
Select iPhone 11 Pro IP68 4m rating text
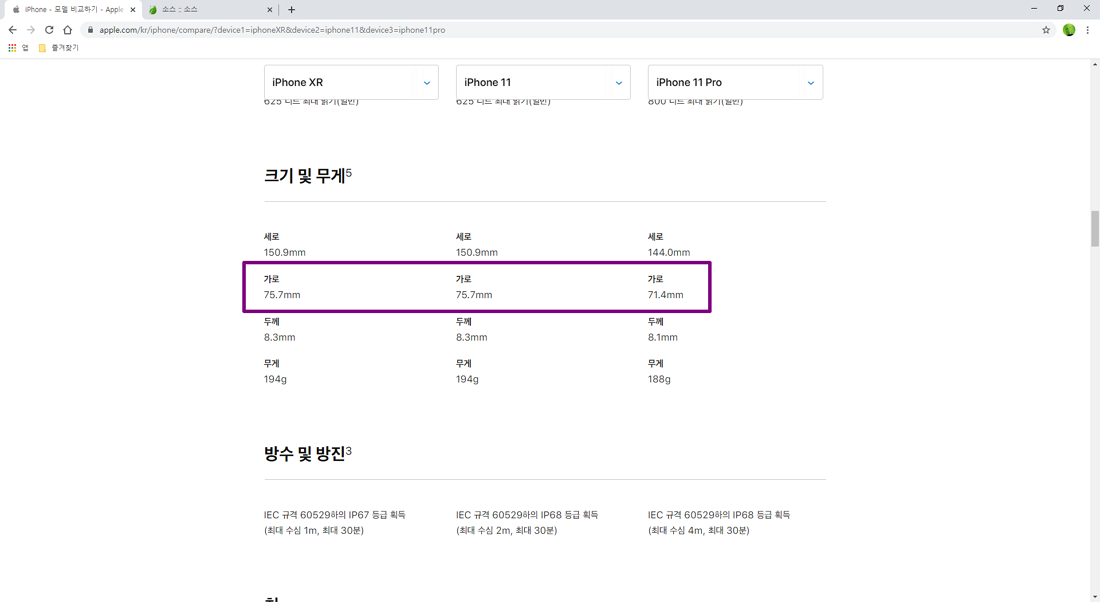(719, 522)
